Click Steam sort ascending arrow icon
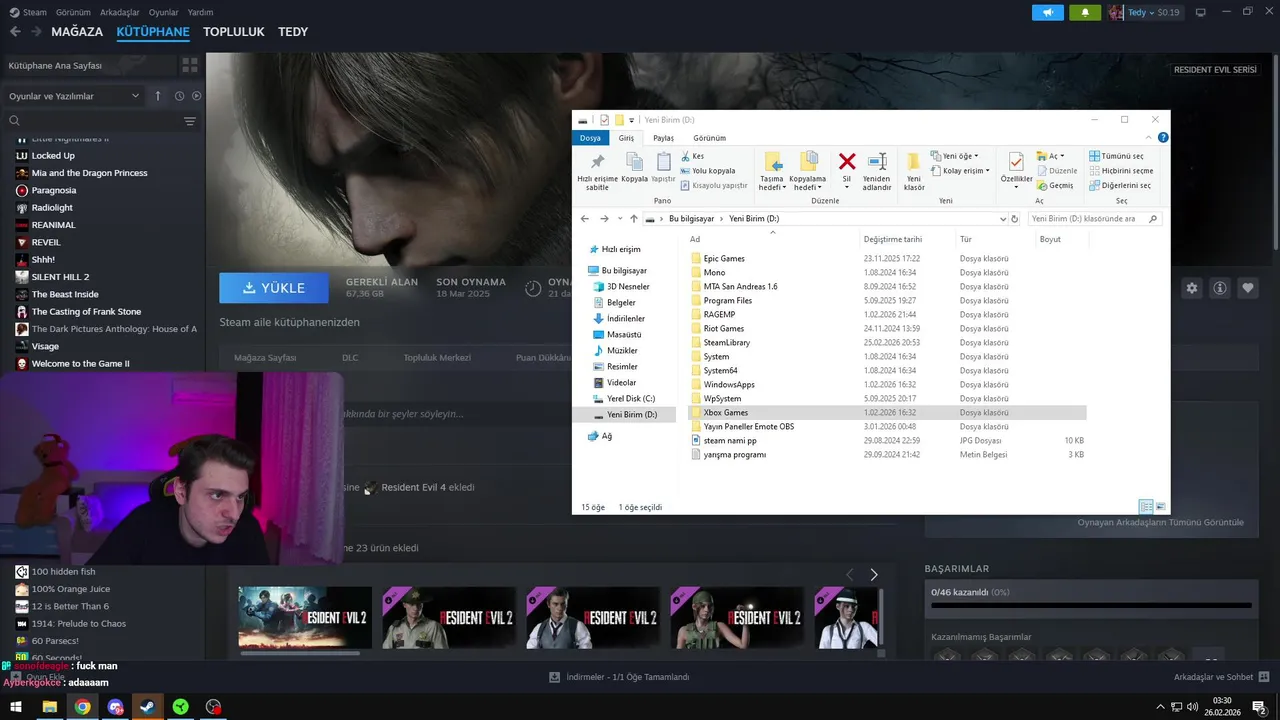Viewport: 1280px width, 720px height. (157, 96)
